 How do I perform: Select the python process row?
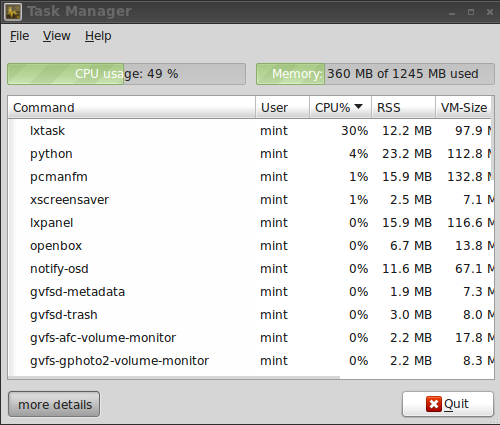click(251, 154)
